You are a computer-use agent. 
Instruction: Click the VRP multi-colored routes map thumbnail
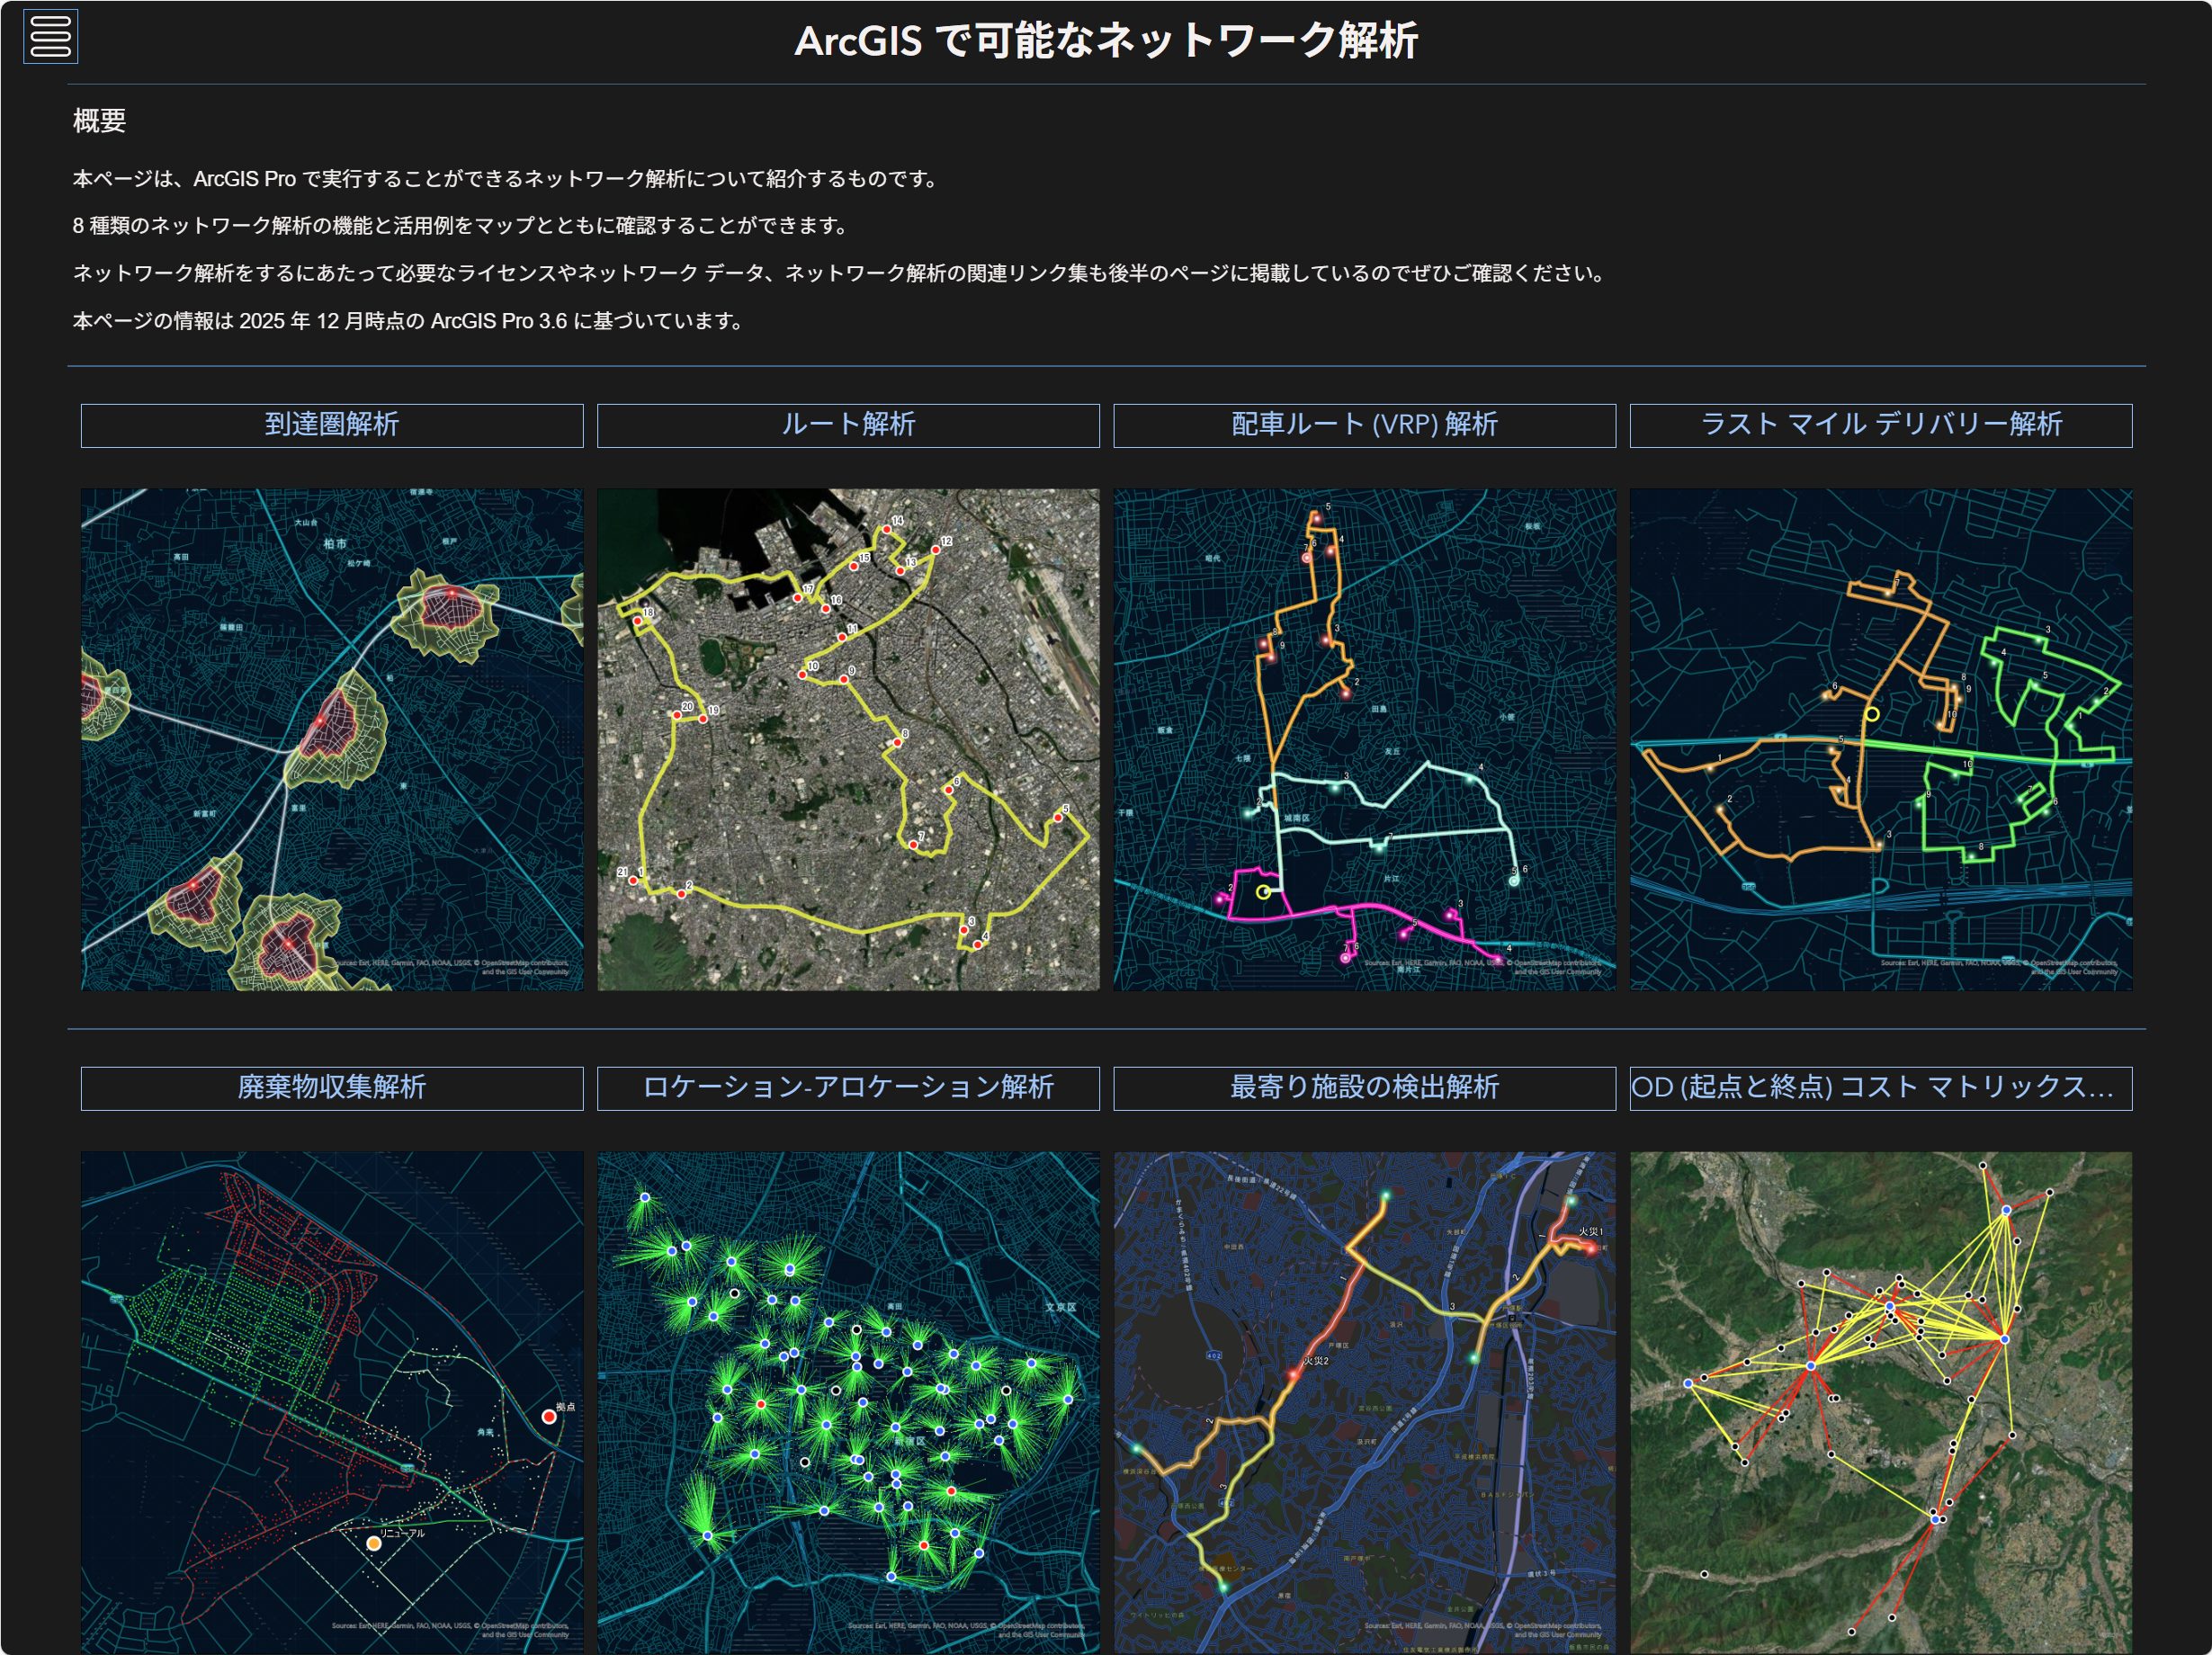click(x=1364, y=739)
